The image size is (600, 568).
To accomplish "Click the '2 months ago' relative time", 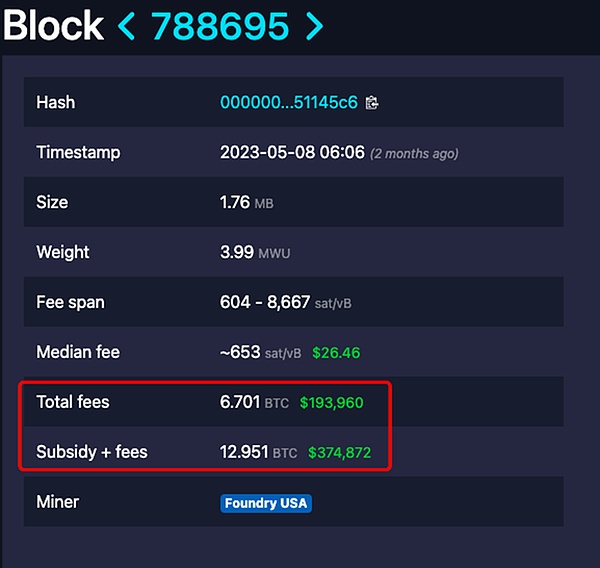I will tap(414, 154).
